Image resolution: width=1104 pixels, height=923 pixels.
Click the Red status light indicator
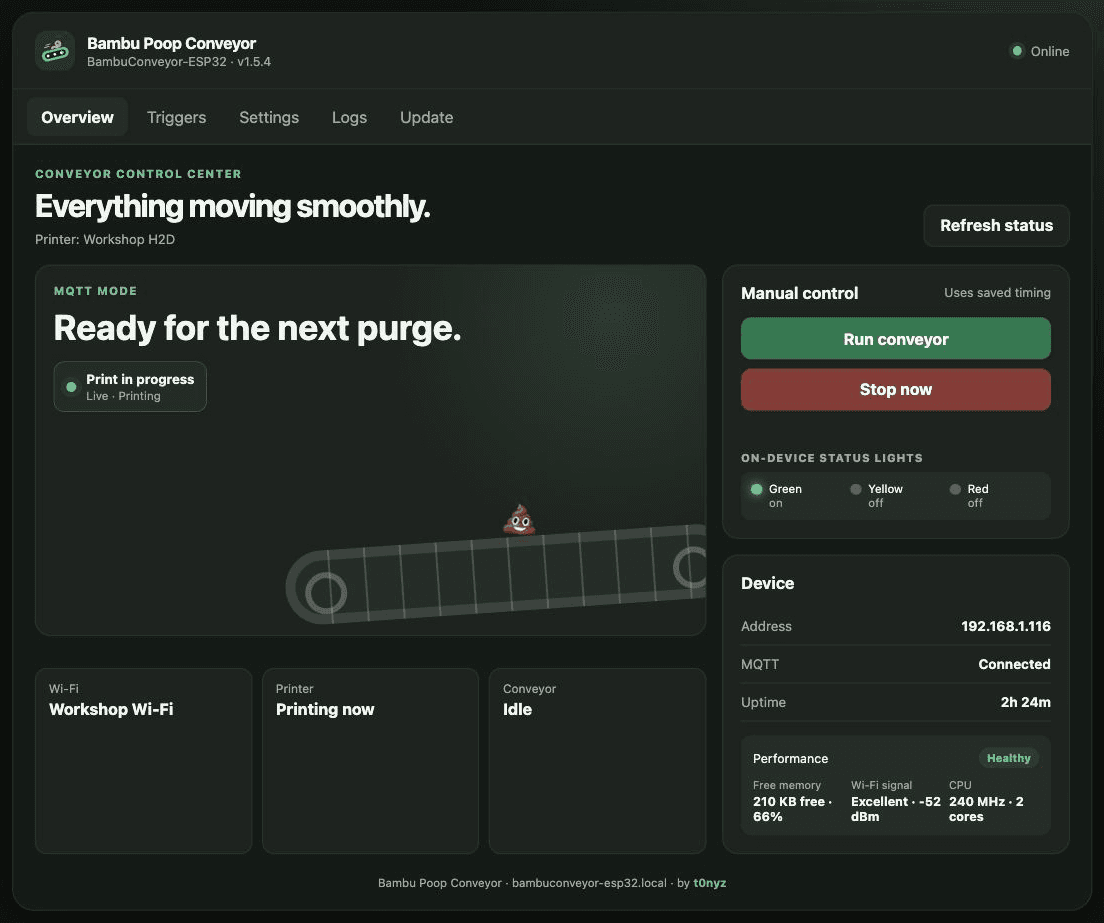pos(955,489)
